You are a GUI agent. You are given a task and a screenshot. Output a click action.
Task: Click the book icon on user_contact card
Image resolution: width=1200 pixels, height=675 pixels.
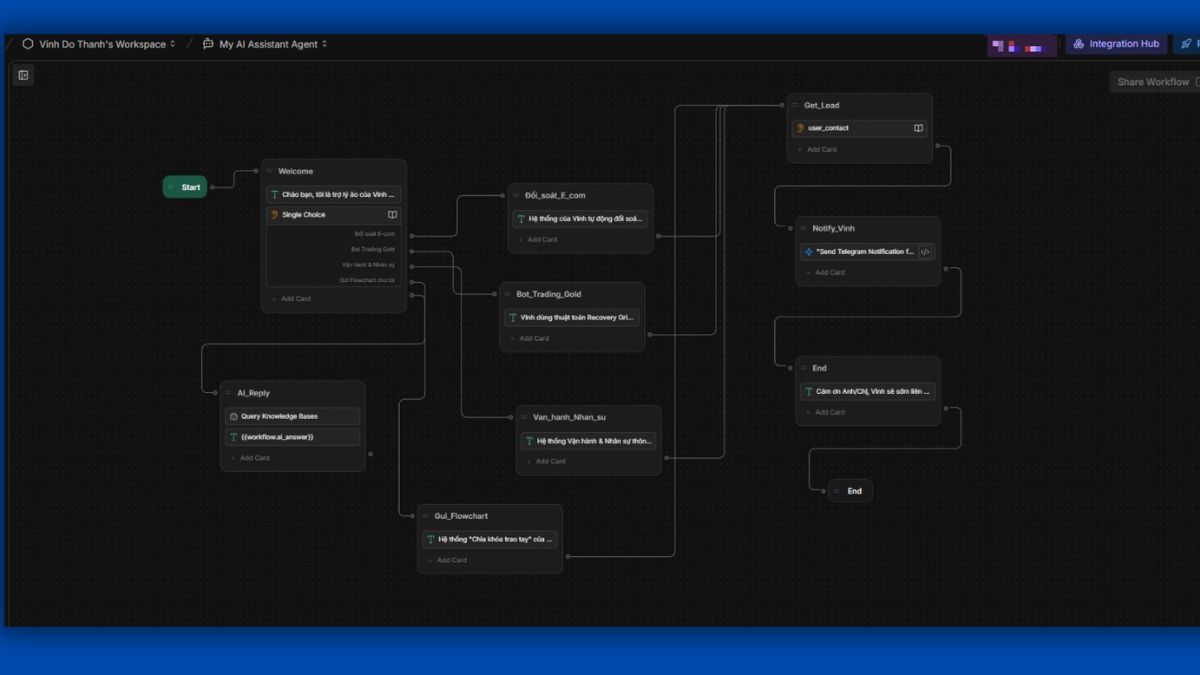click(918, 128)
